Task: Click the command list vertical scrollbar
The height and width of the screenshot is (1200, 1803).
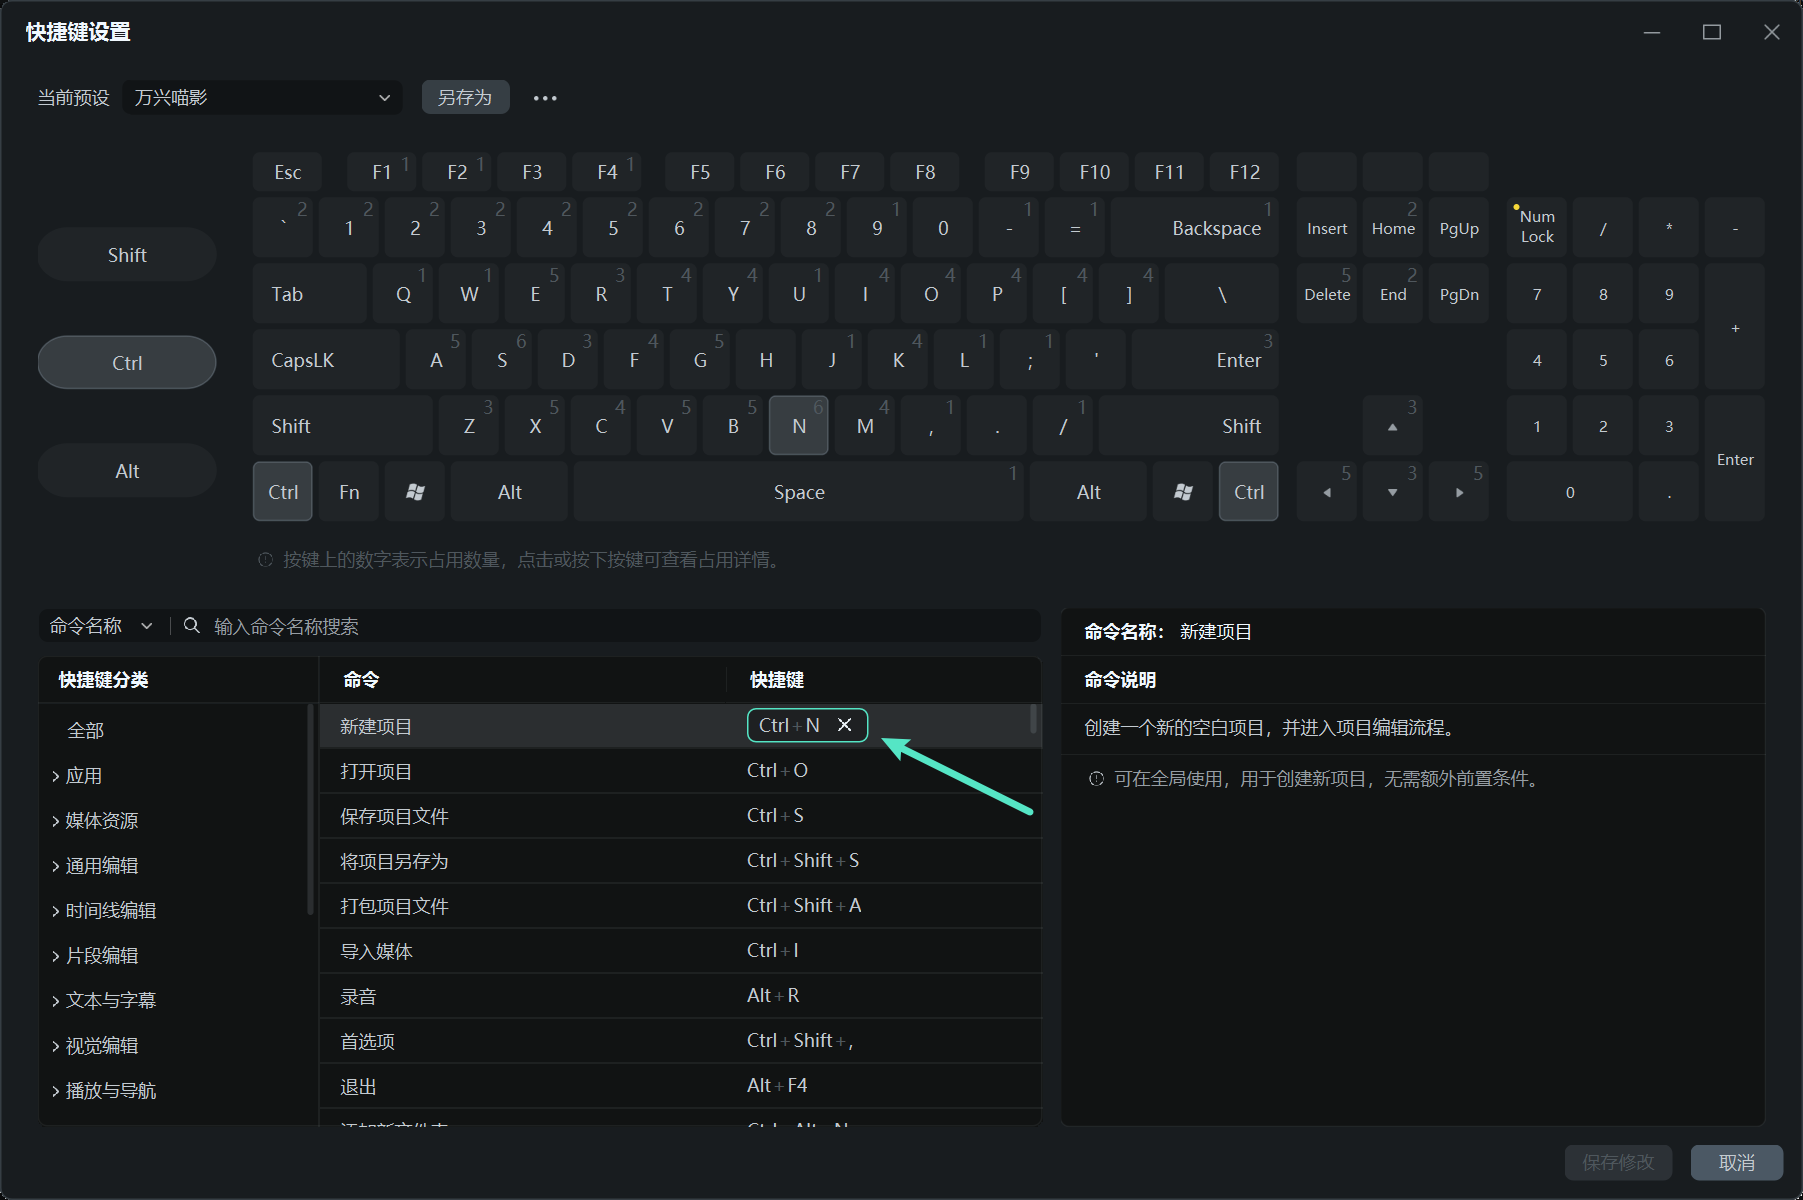Action: point(1034,720)
